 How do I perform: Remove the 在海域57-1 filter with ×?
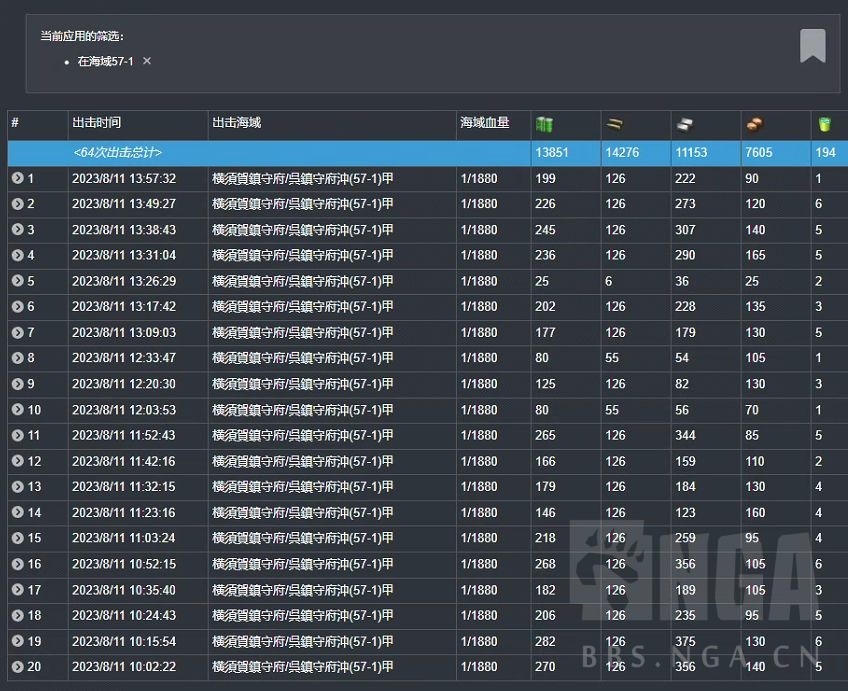click(147, 61)
